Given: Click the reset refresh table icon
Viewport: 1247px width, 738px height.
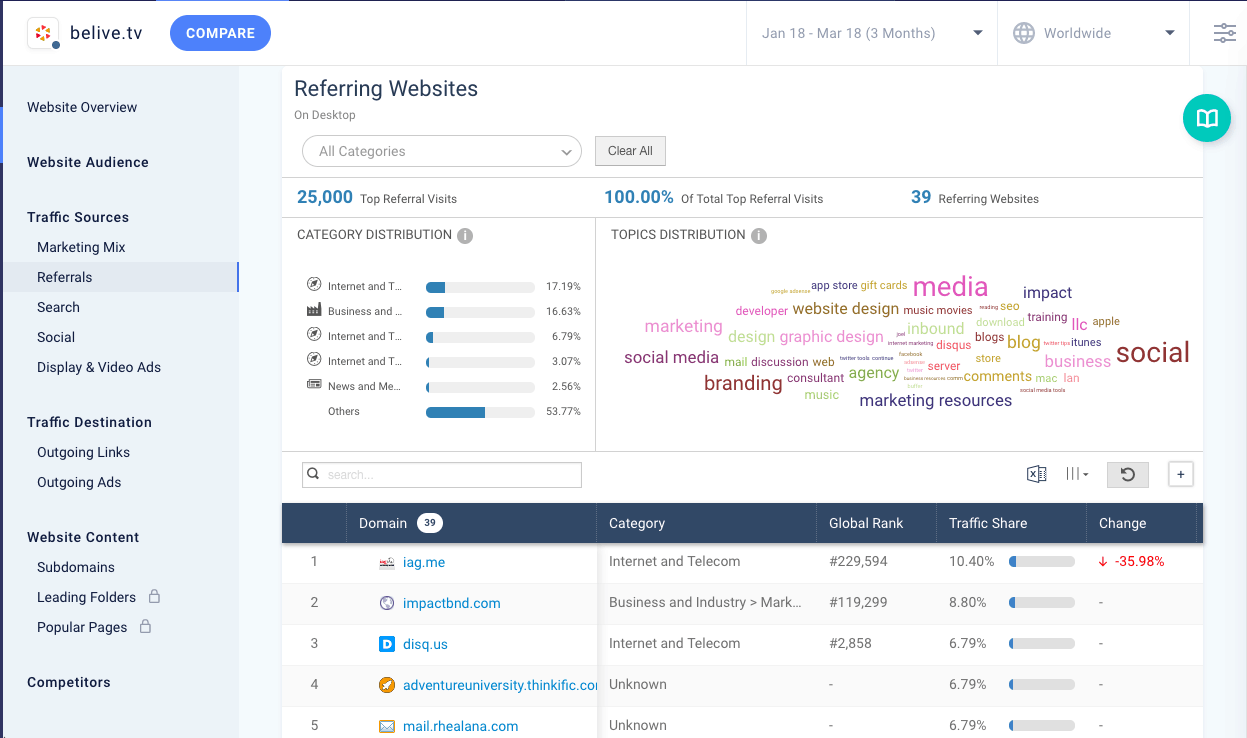Looking at the screenshot, I should click(x=1127, y=474).
